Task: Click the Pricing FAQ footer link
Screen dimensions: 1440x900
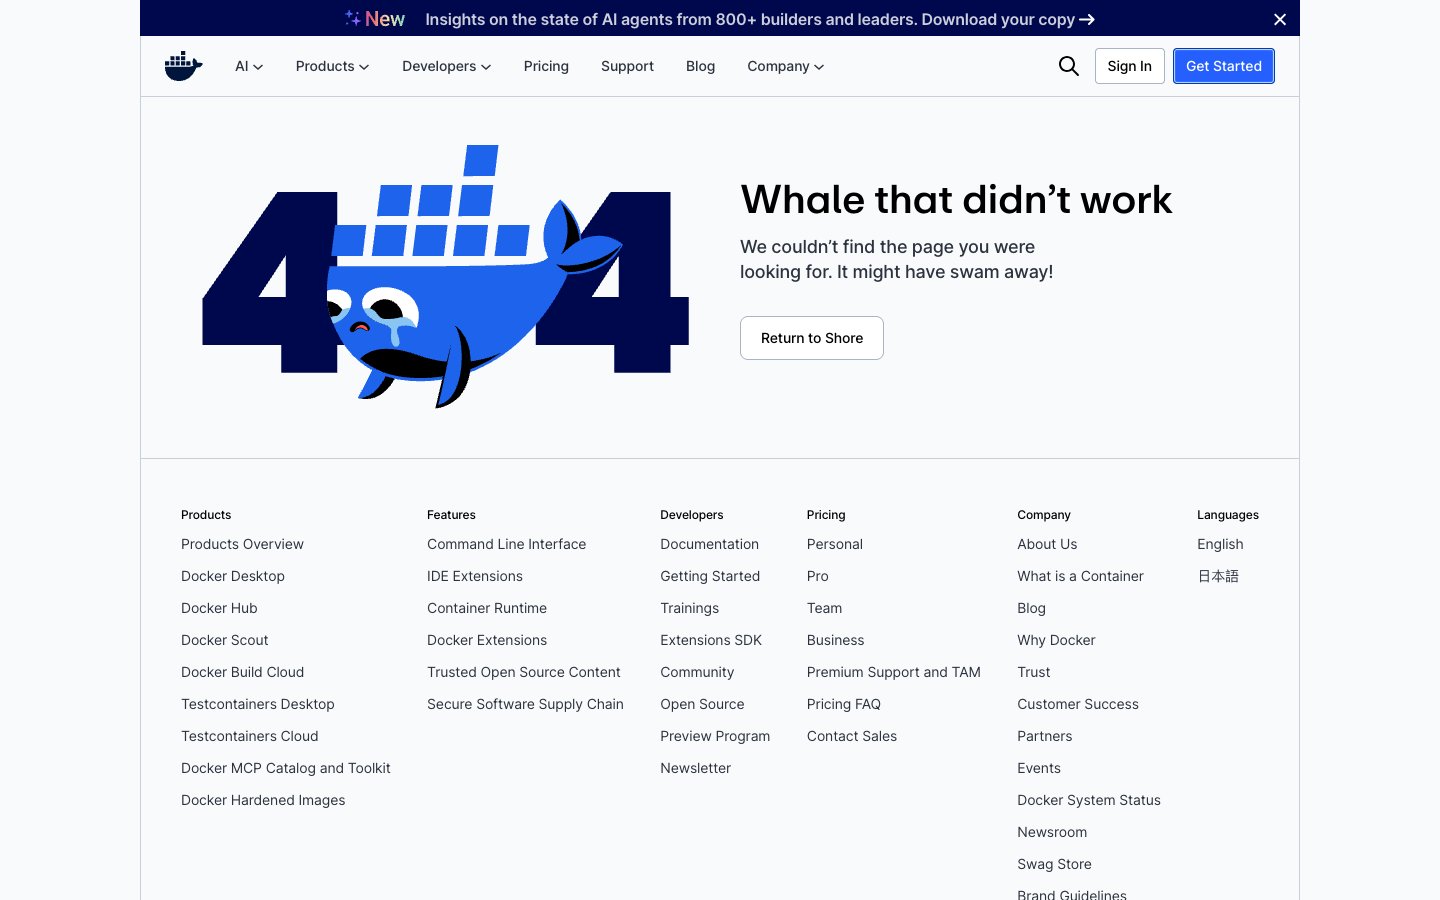Action: coord(843,704)
